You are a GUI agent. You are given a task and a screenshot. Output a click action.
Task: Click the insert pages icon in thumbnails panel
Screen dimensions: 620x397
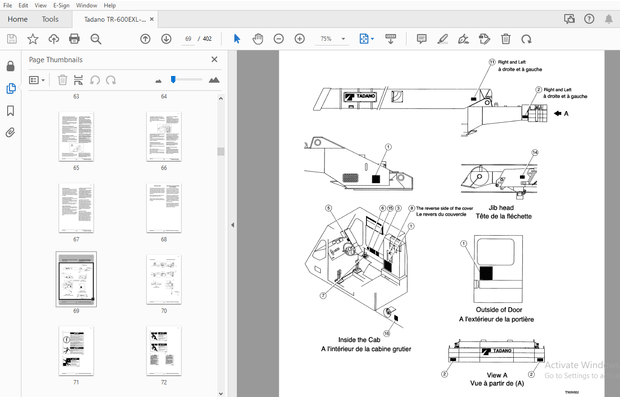[78, 80]
